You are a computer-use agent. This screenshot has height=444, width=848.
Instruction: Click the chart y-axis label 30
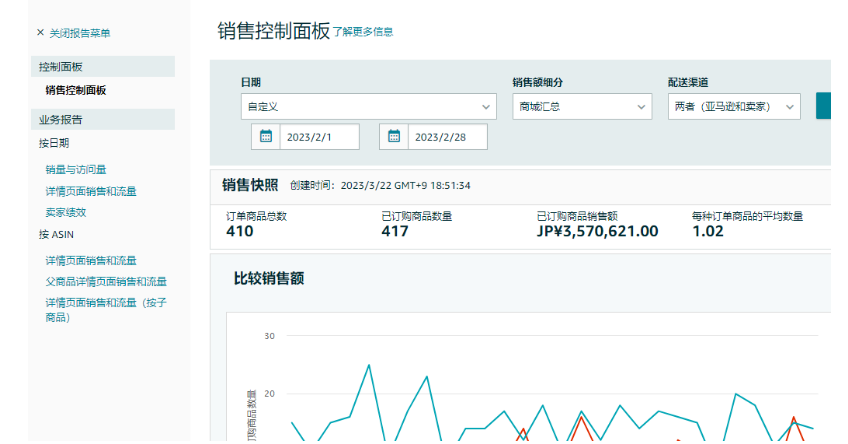tap(269, 336)
